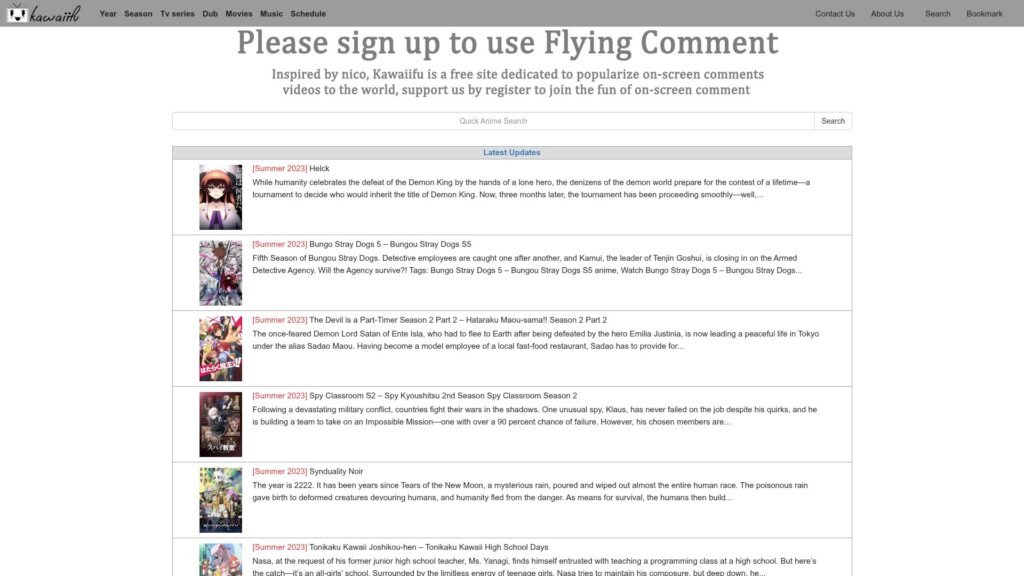Click the Search button beside the search box
The image size is (1024, 576).
833,121
